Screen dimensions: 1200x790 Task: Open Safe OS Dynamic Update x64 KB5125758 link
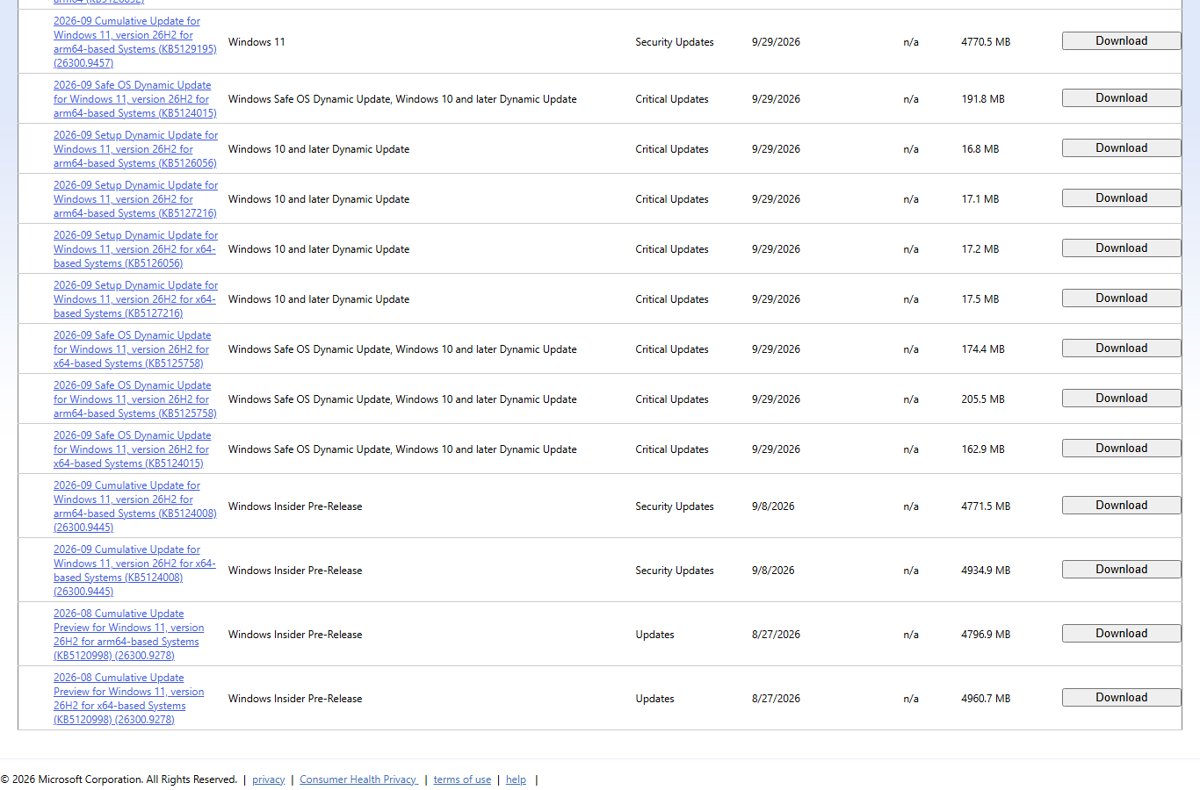click(133, 349)
